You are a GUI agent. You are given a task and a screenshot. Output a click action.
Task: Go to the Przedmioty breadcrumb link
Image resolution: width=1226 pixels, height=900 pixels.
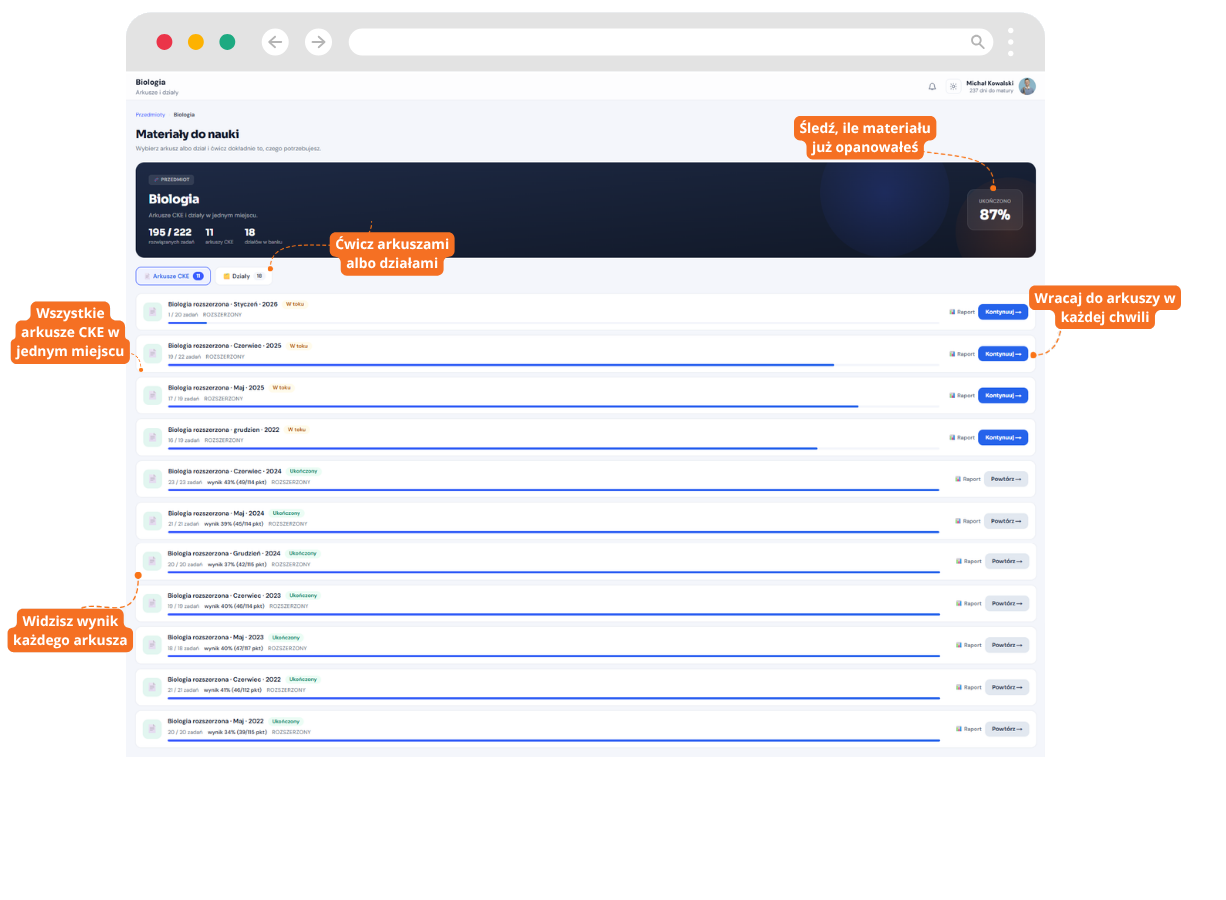click(x=151, y=115)
